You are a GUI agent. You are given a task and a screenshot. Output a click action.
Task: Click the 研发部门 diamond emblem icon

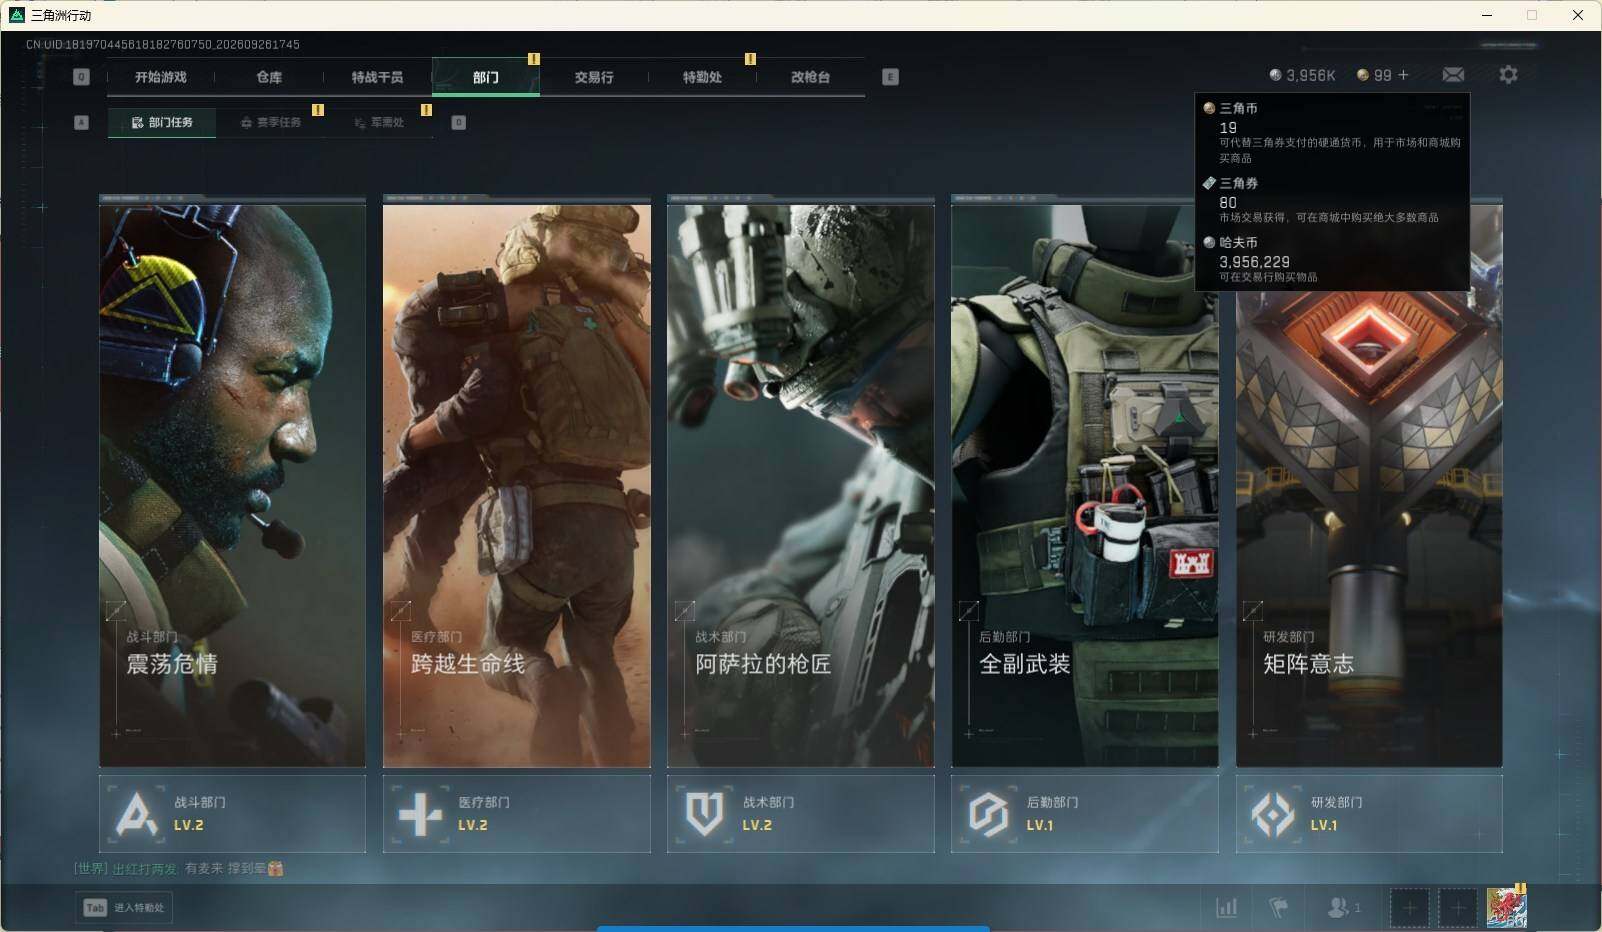(x=1273, y=814)
